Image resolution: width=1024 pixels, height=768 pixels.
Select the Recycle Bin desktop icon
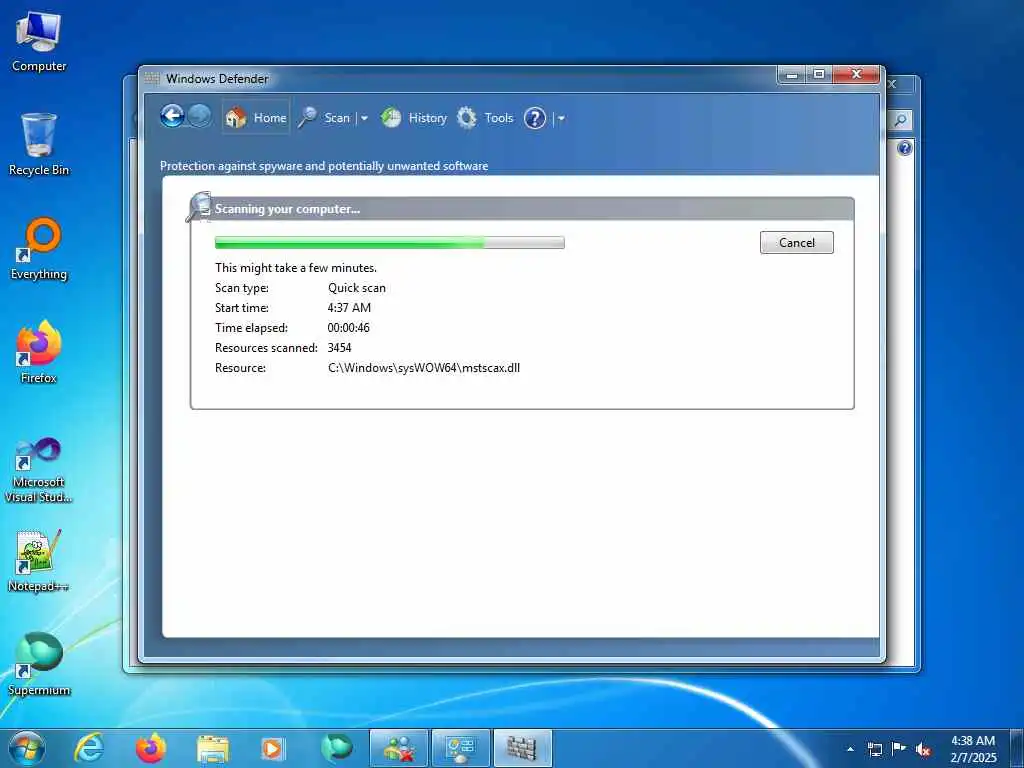pyautogui.click(x=39, y=145)
